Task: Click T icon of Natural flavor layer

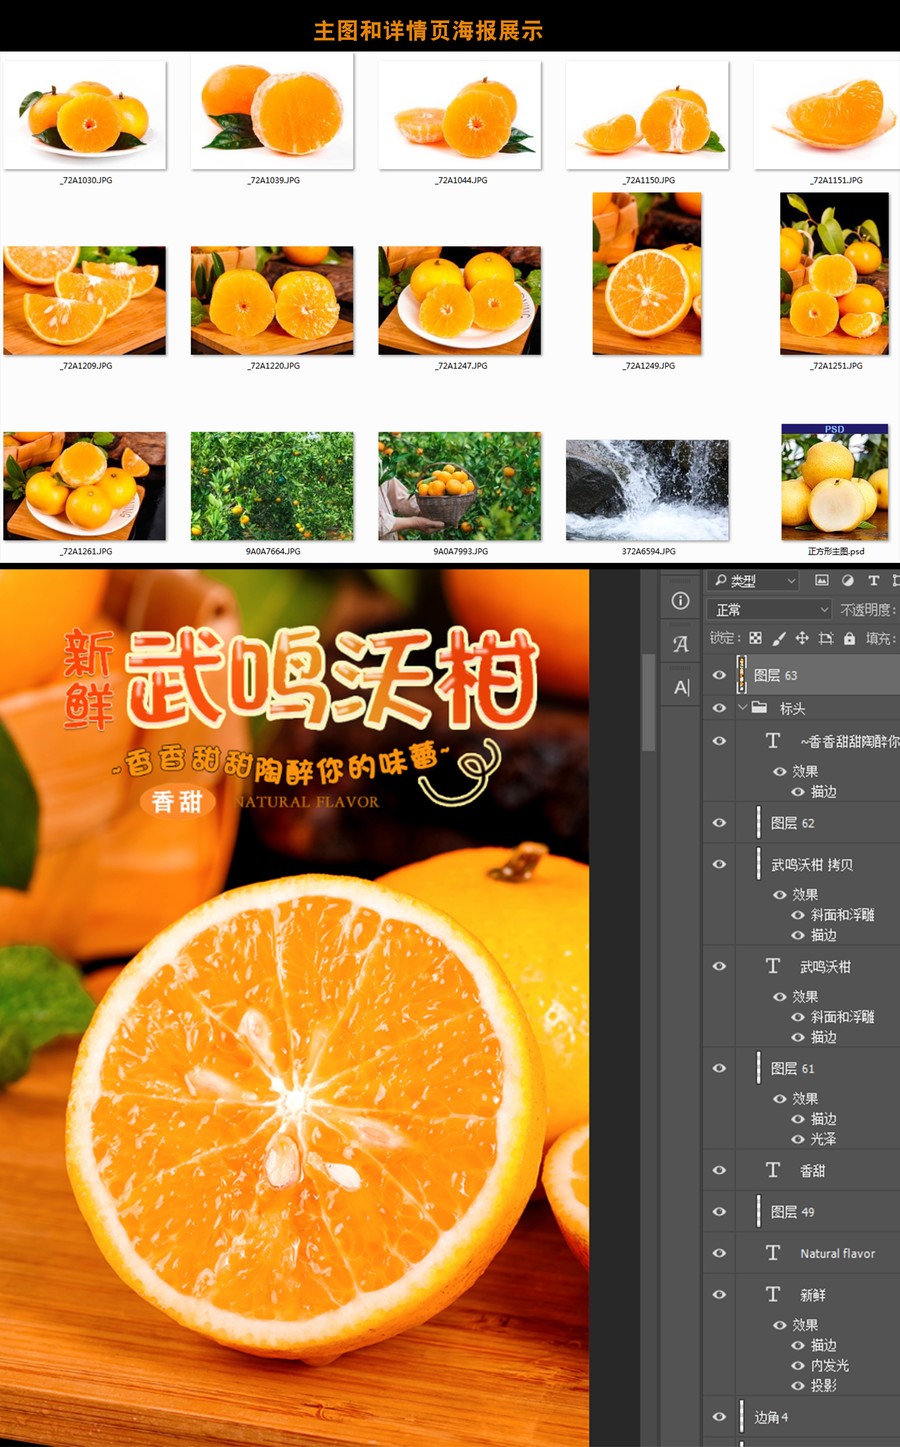Action: coord(773,1252)
